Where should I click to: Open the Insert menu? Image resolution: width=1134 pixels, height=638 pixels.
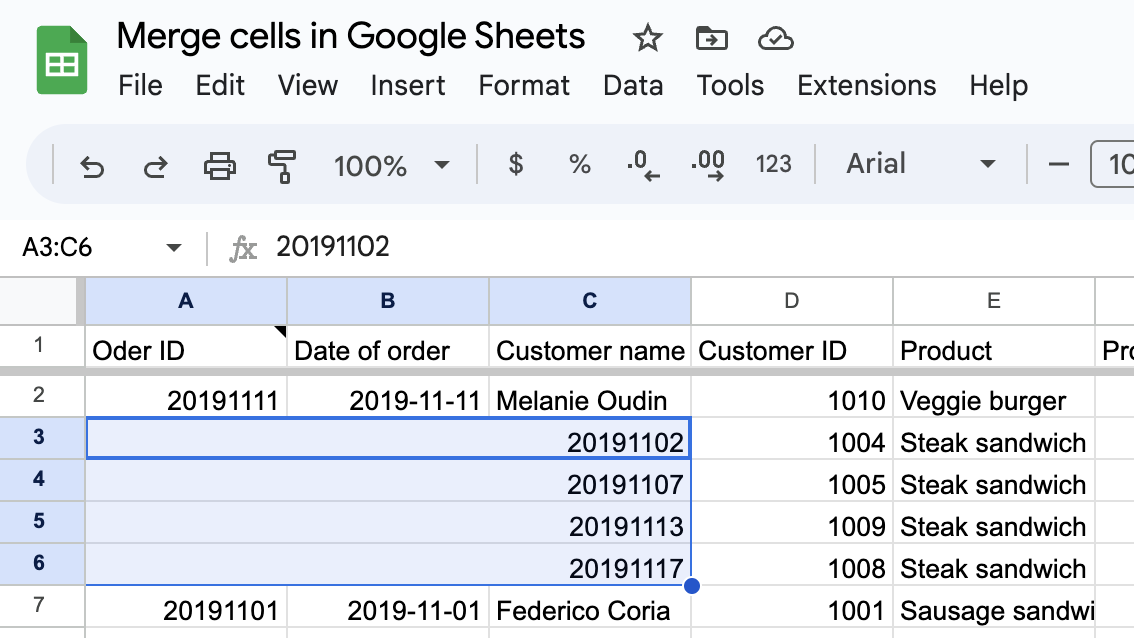408,85
